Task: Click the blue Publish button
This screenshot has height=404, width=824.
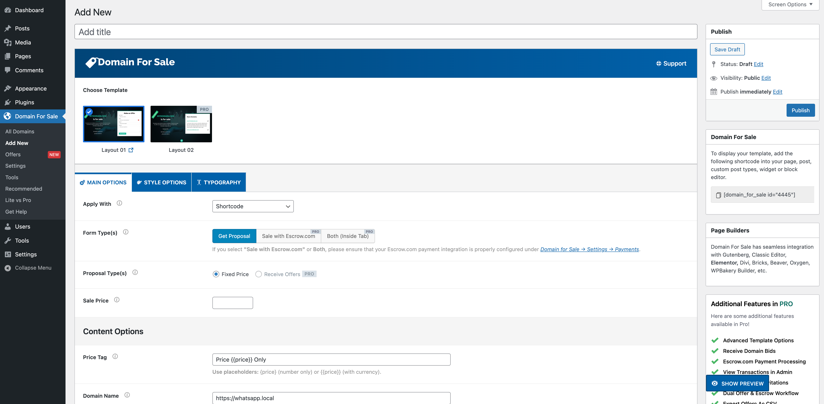Action: tap(800, 110)
